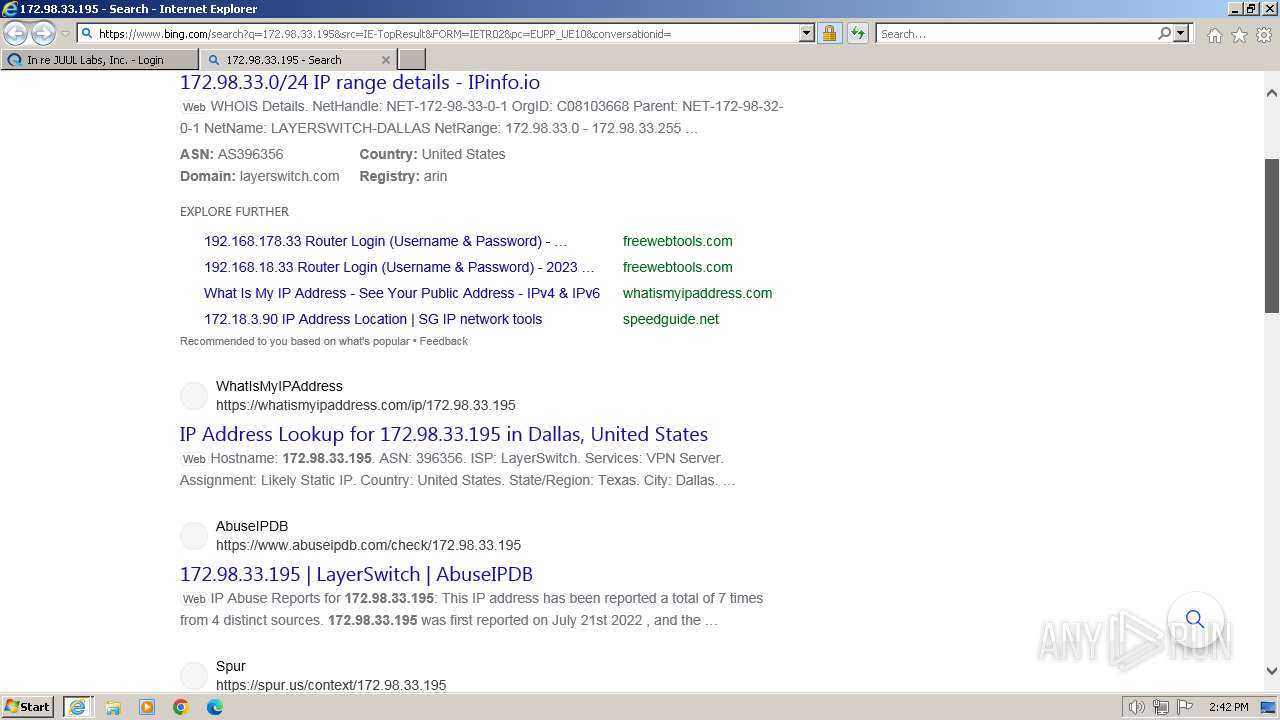Viewport: 1280px width, 720px height.
Task: Open What Is My IP Address link
Action: pos(402,293)
